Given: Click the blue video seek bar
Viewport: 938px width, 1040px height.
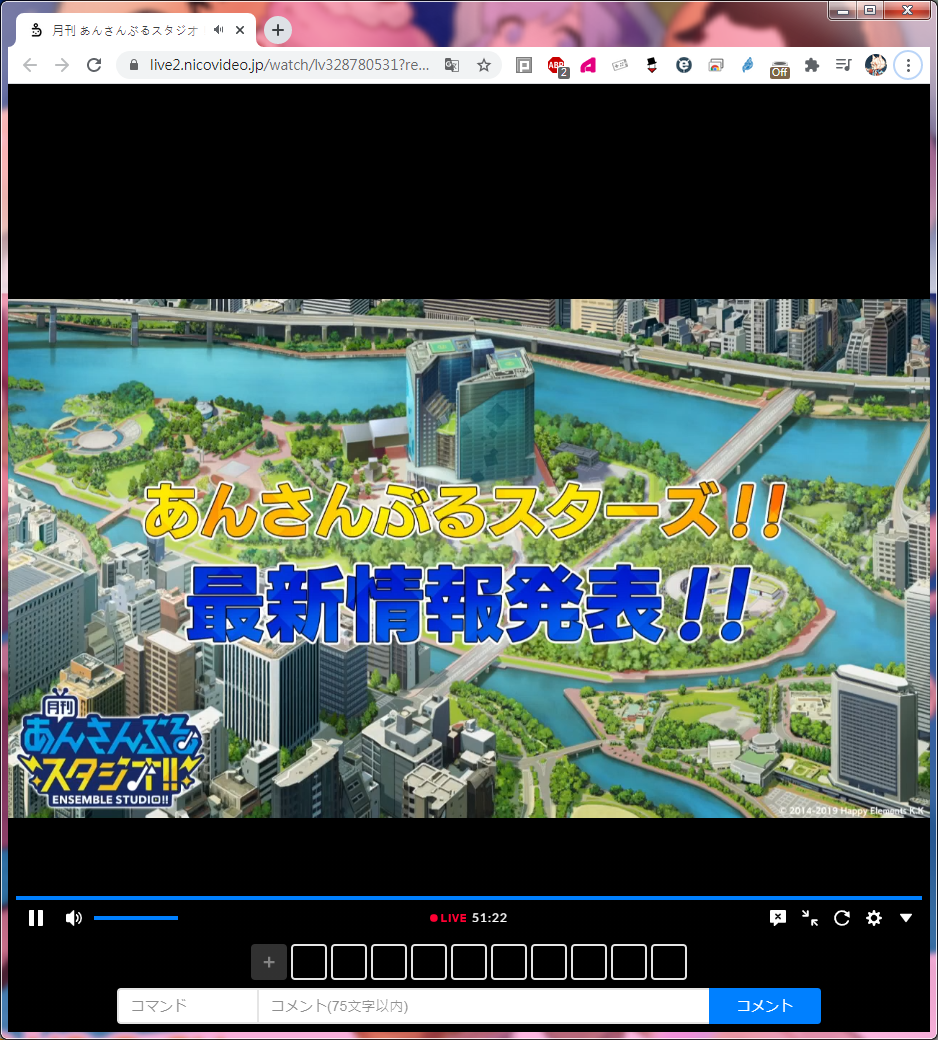Looking at the screenshot, I should [468, 898].
